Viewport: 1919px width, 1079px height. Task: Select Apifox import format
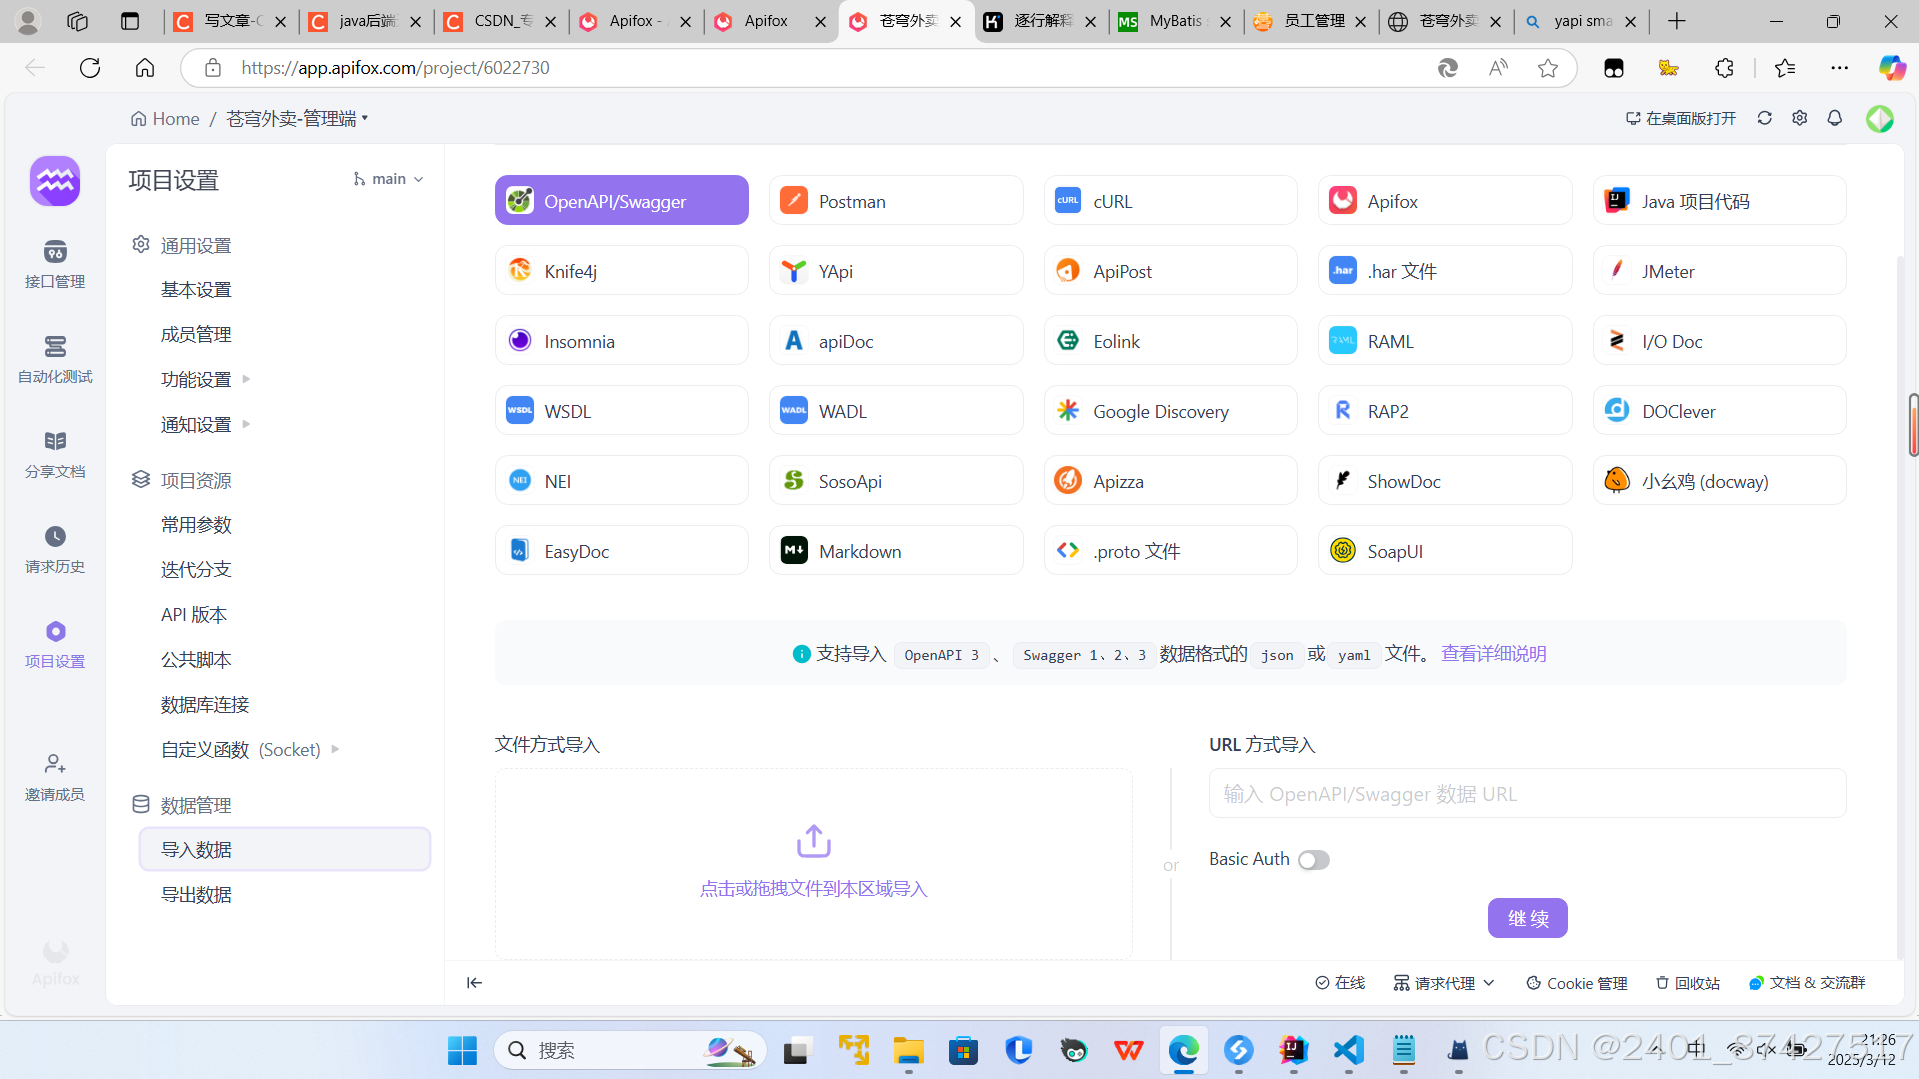(x=1445, y=201)
